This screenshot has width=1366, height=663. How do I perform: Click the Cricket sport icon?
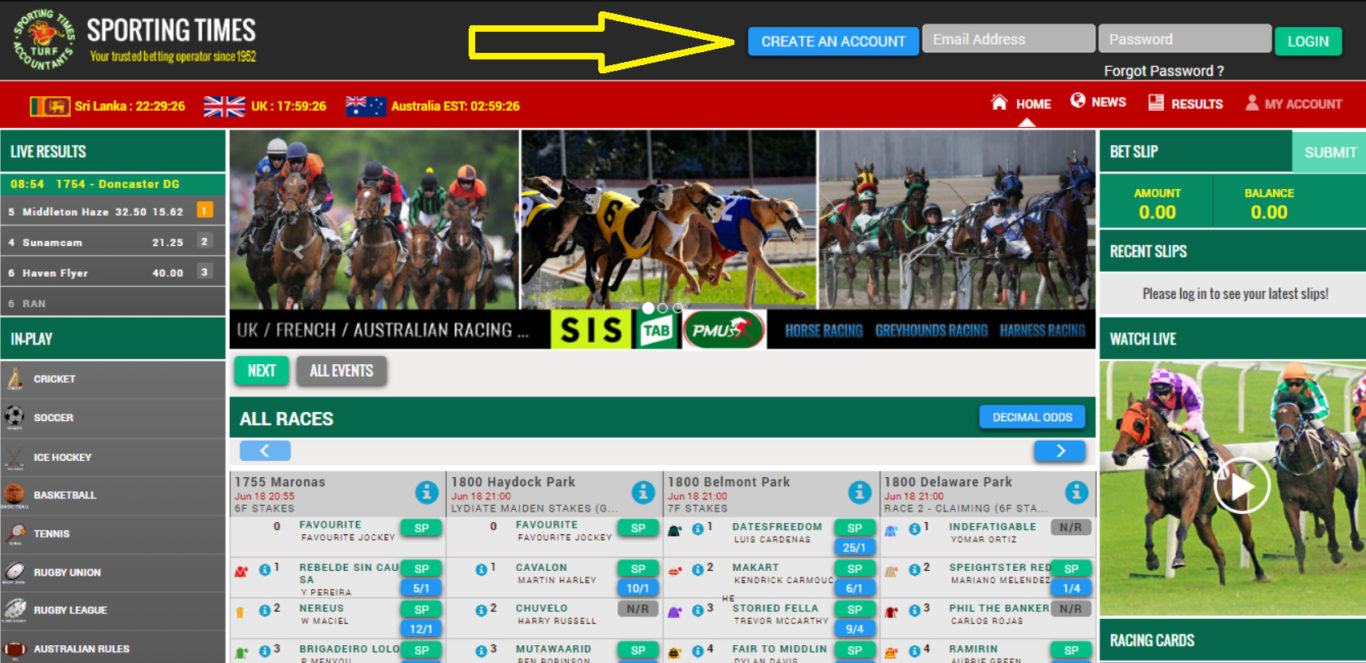(14, 379)
